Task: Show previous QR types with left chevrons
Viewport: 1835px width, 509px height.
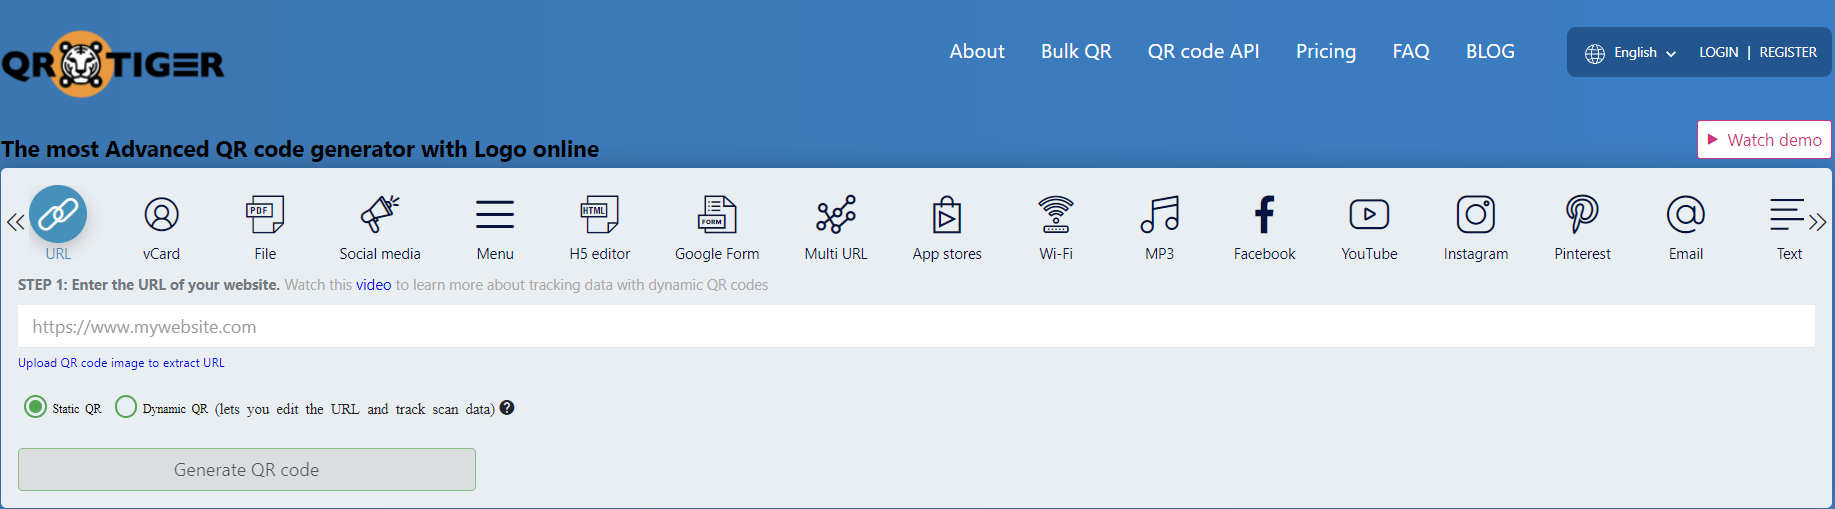Action: click(15, 222)
